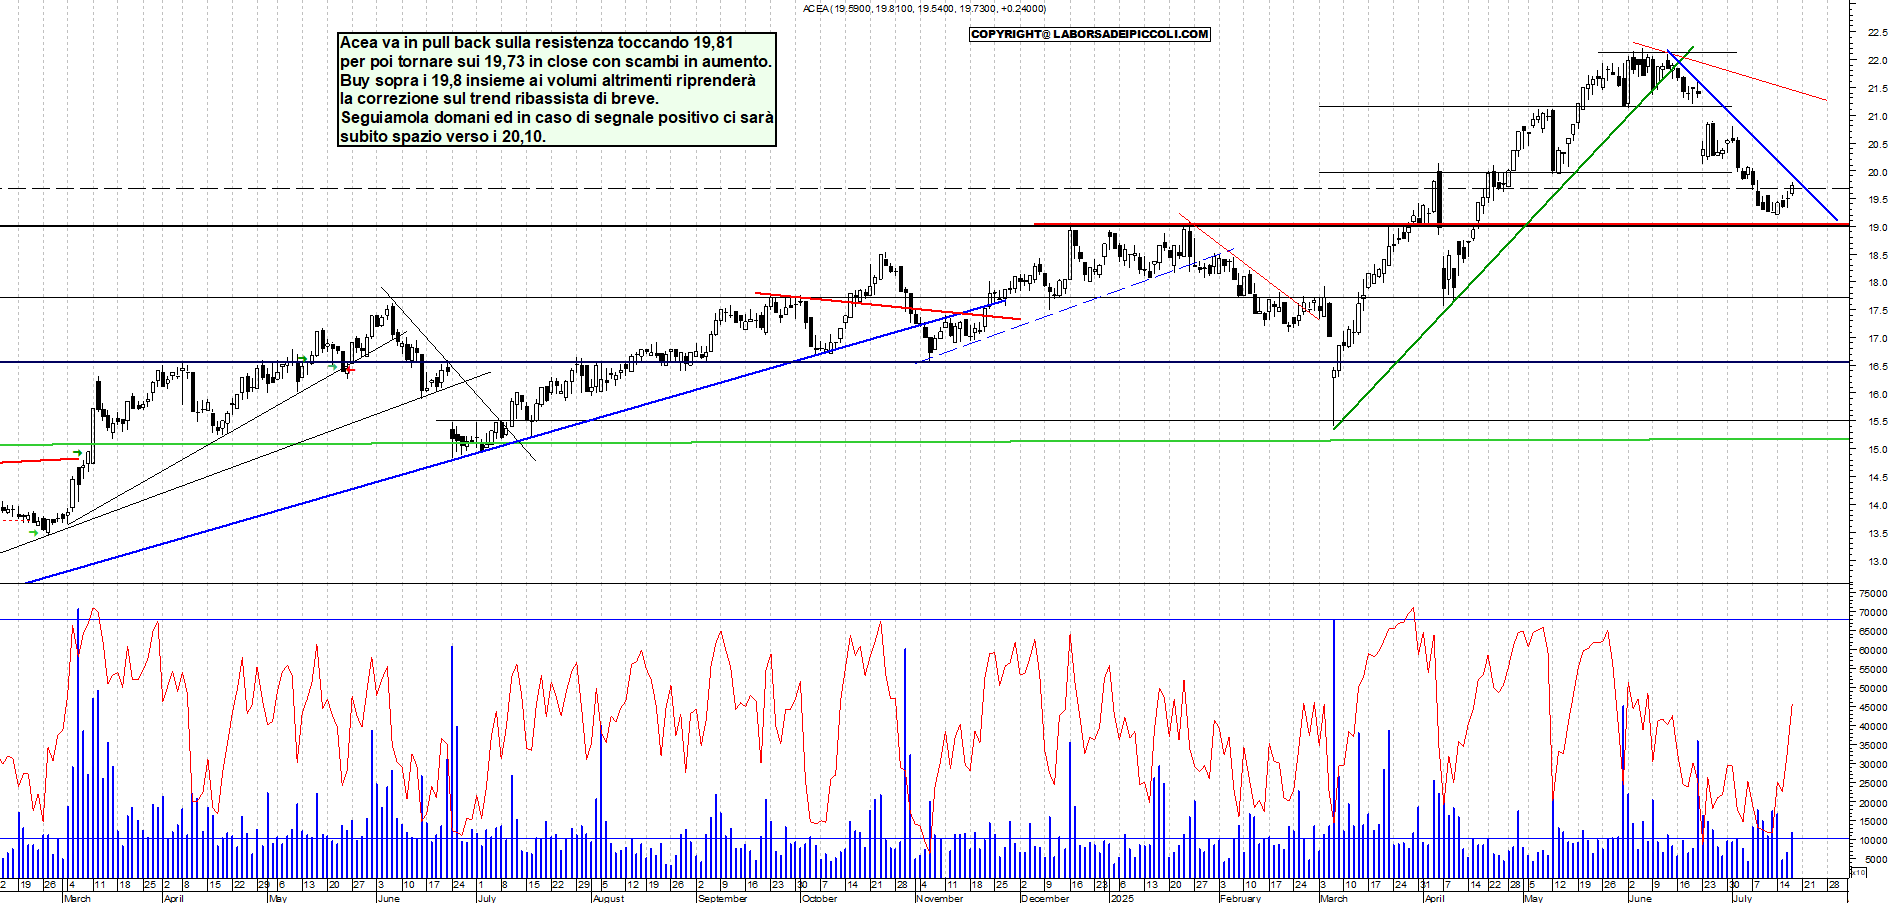Viewport: 1890px width, 903px height.
Task: Select the line 'Seguiamola domani ed in caso di segnale'
Action: (557, 118)
